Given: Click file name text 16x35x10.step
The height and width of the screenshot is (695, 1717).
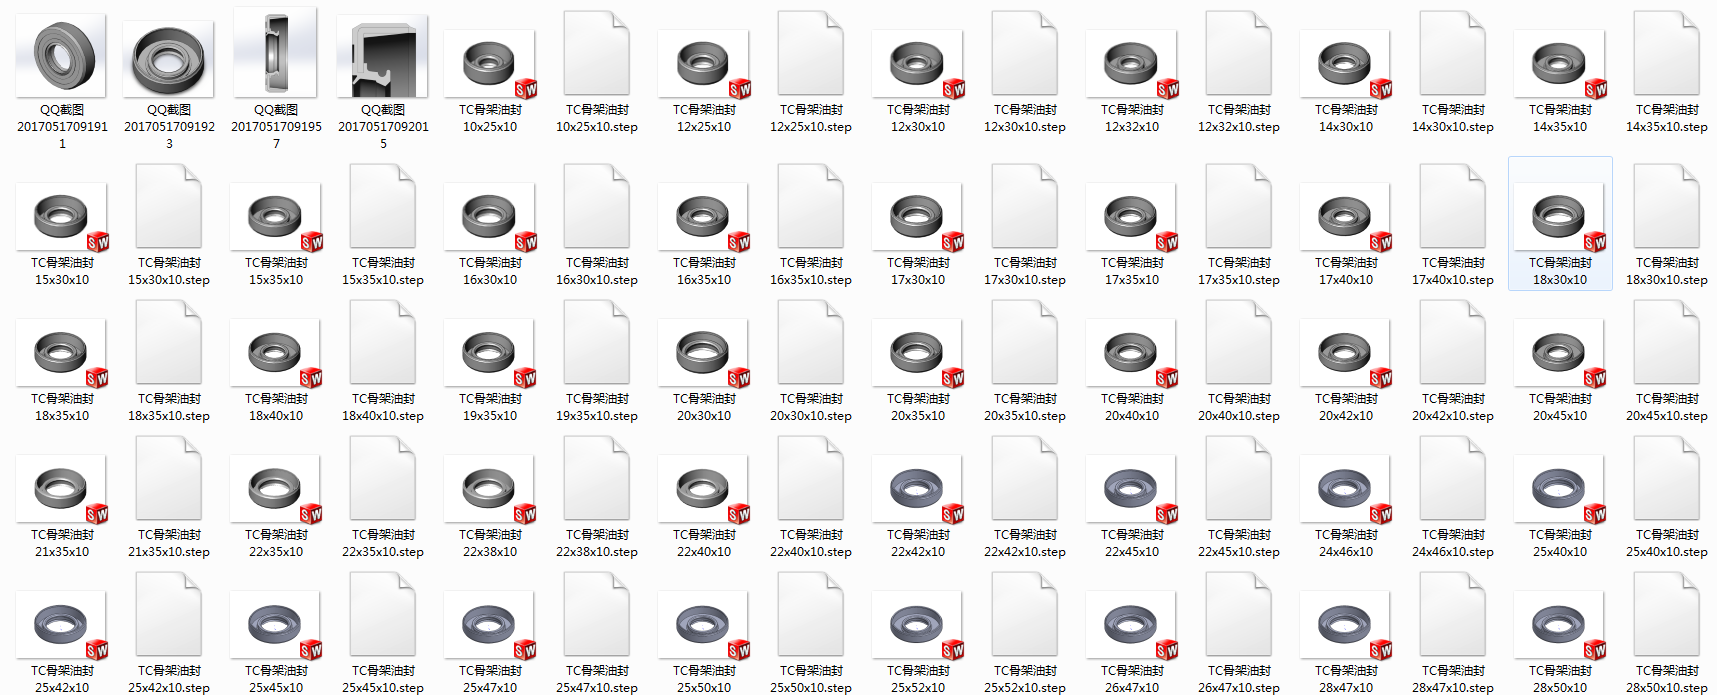Looking at the screenshot, I should tap(811, 280).
